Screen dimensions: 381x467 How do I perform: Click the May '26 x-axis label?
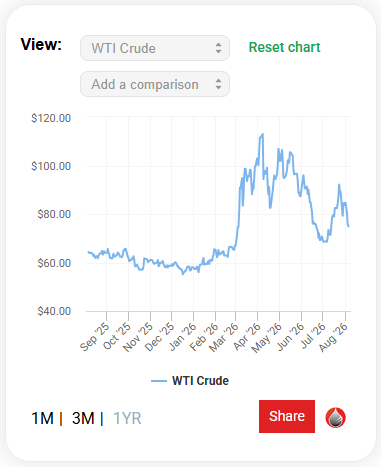267,338
